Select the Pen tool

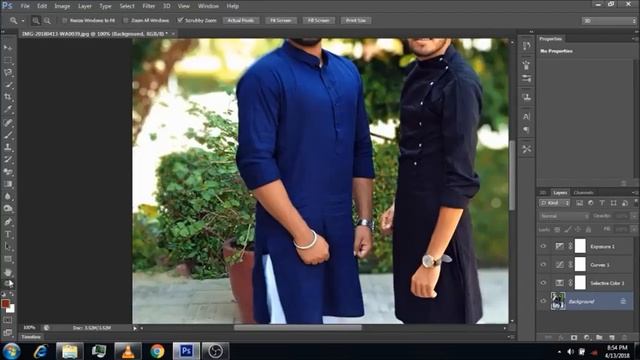(x=8, y=222)
